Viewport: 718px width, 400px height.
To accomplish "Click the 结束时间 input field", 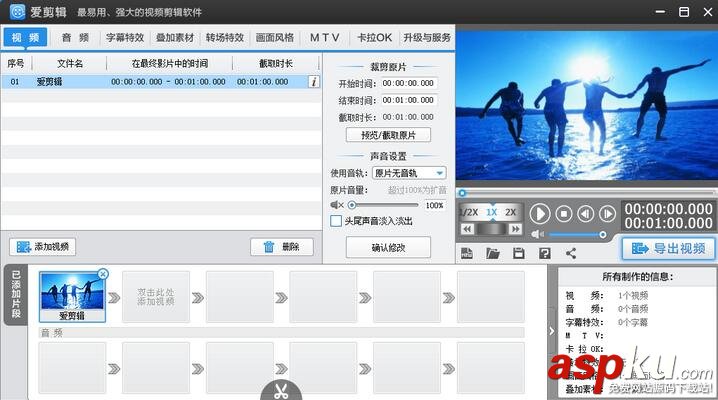I will [x=408, y=100].
